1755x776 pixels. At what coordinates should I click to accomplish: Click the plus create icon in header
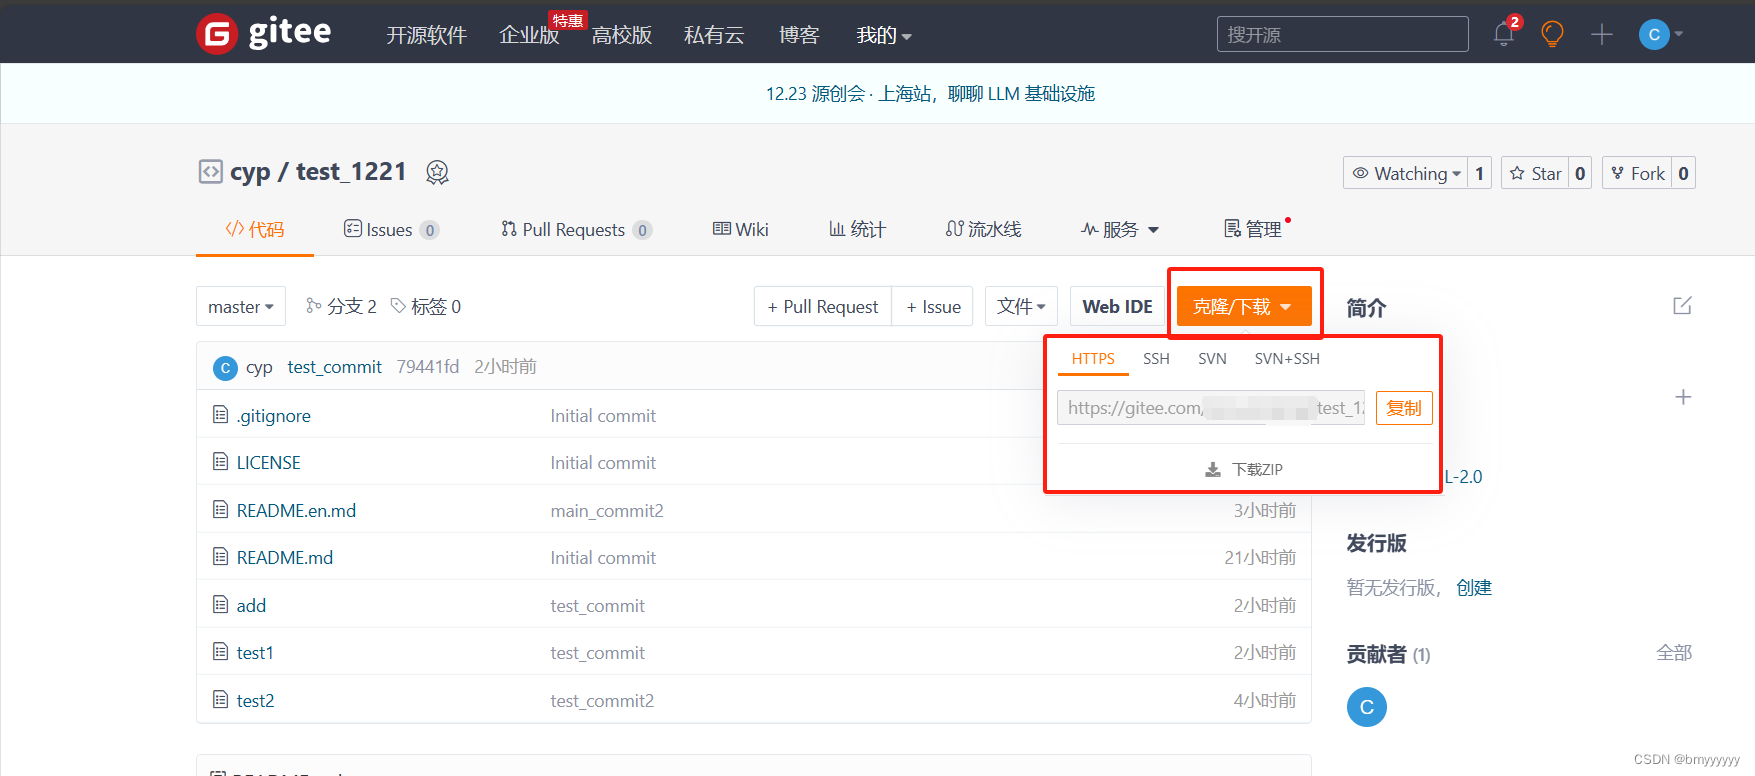point(1602,35)
